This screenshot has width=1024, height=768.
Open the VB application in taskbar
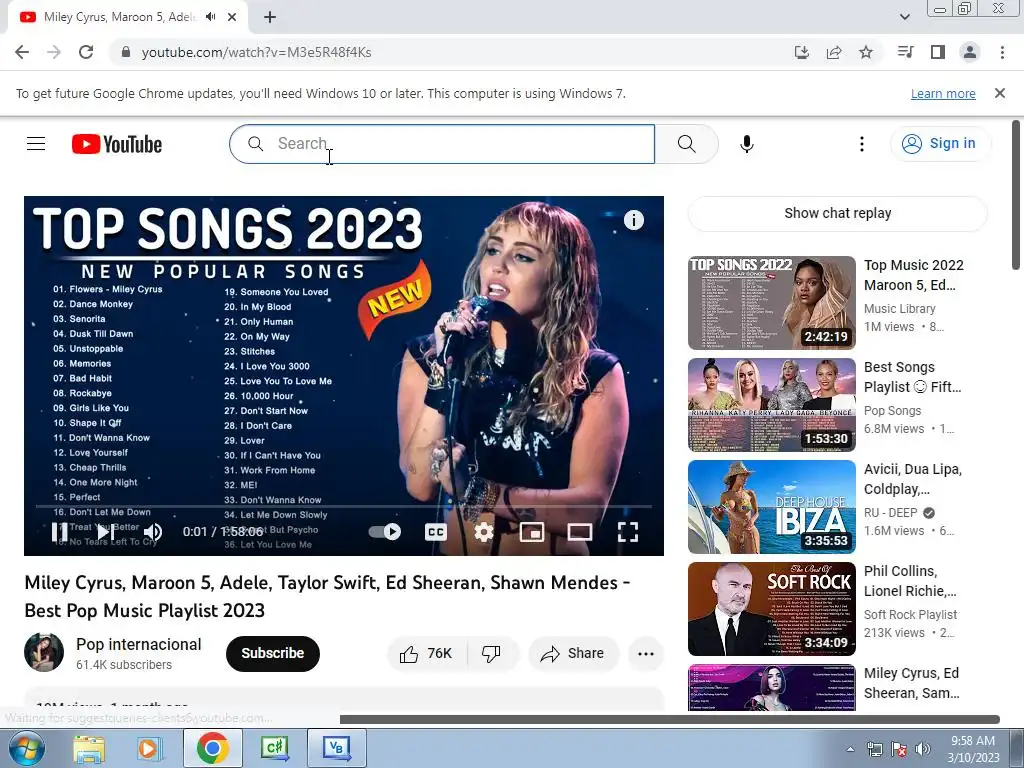pos(336,748)
